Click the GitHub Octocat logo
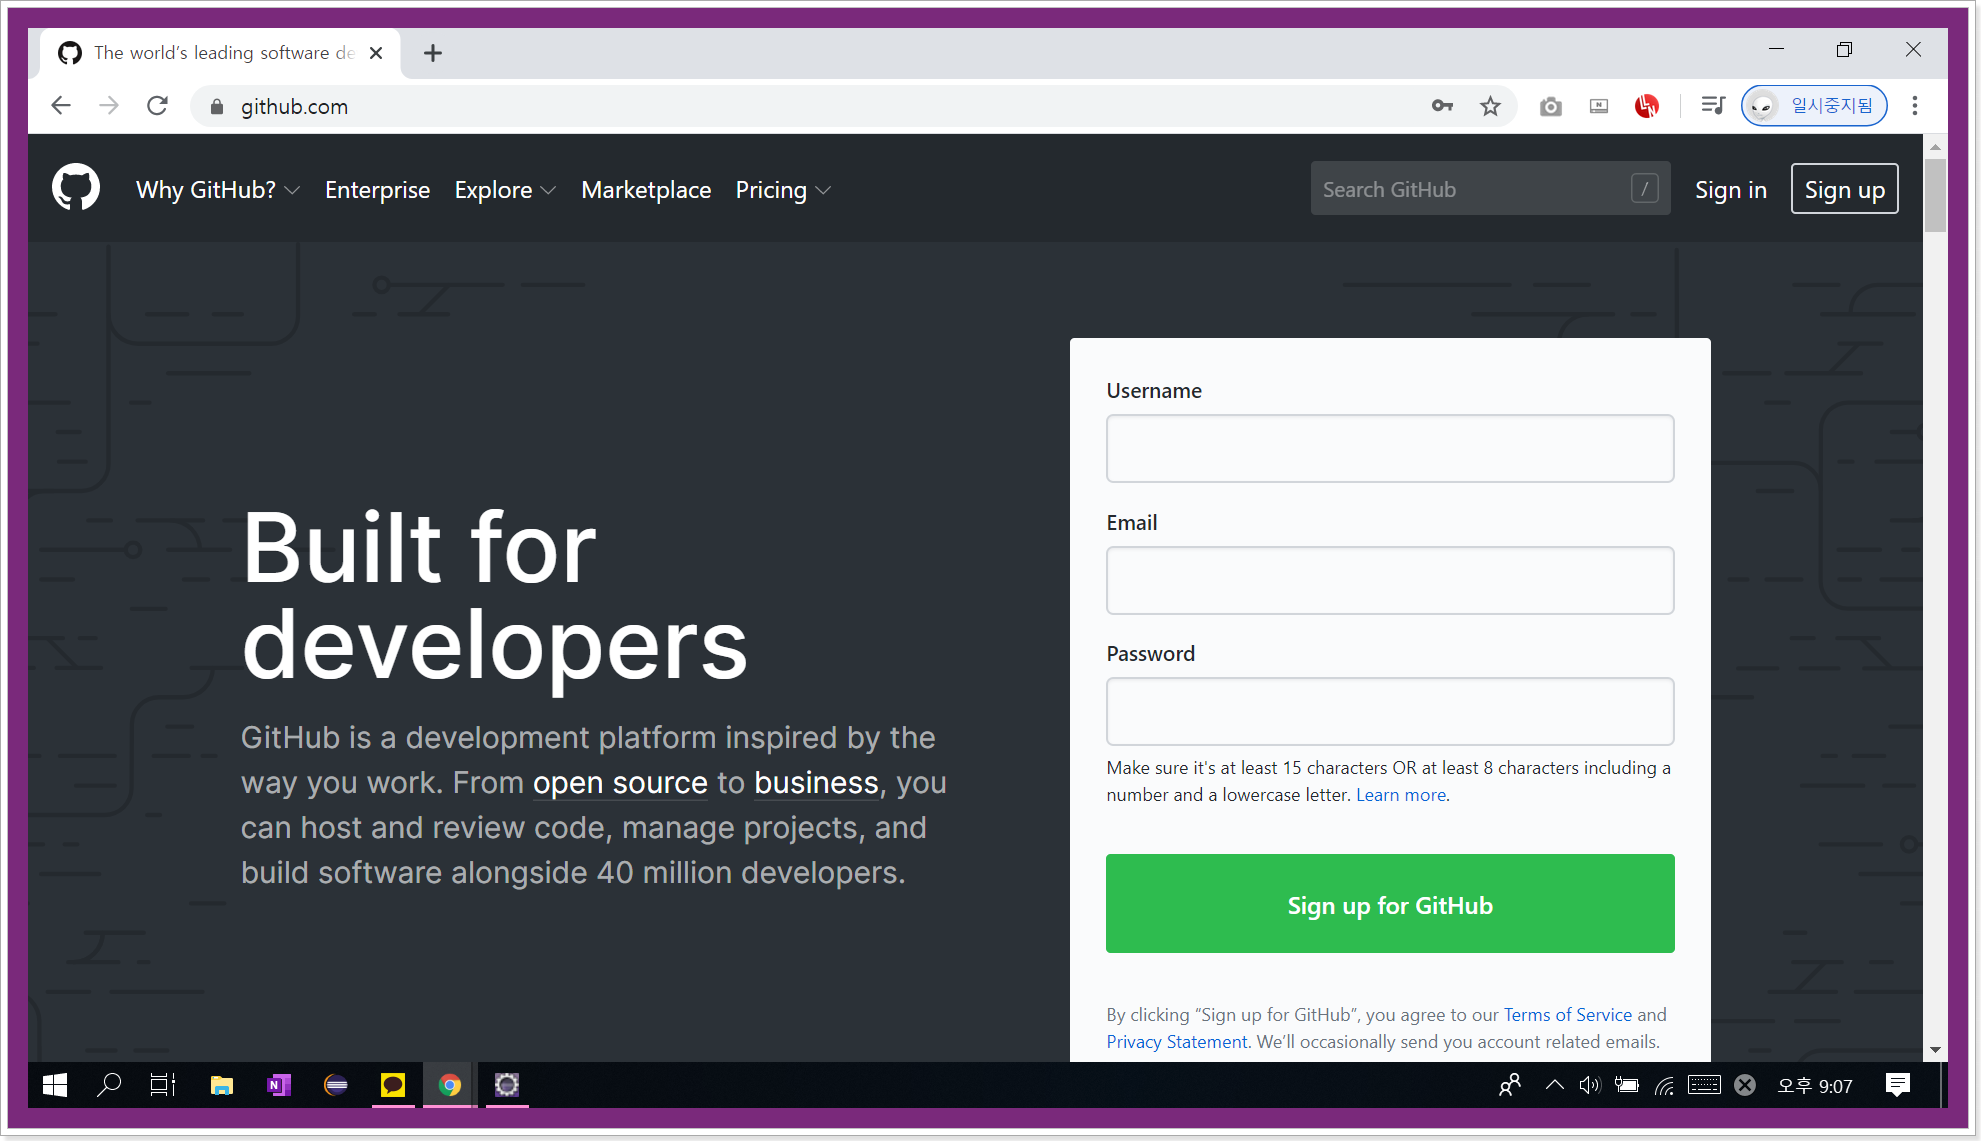This screenshot has width=1981, height=1141. (76, 188)
